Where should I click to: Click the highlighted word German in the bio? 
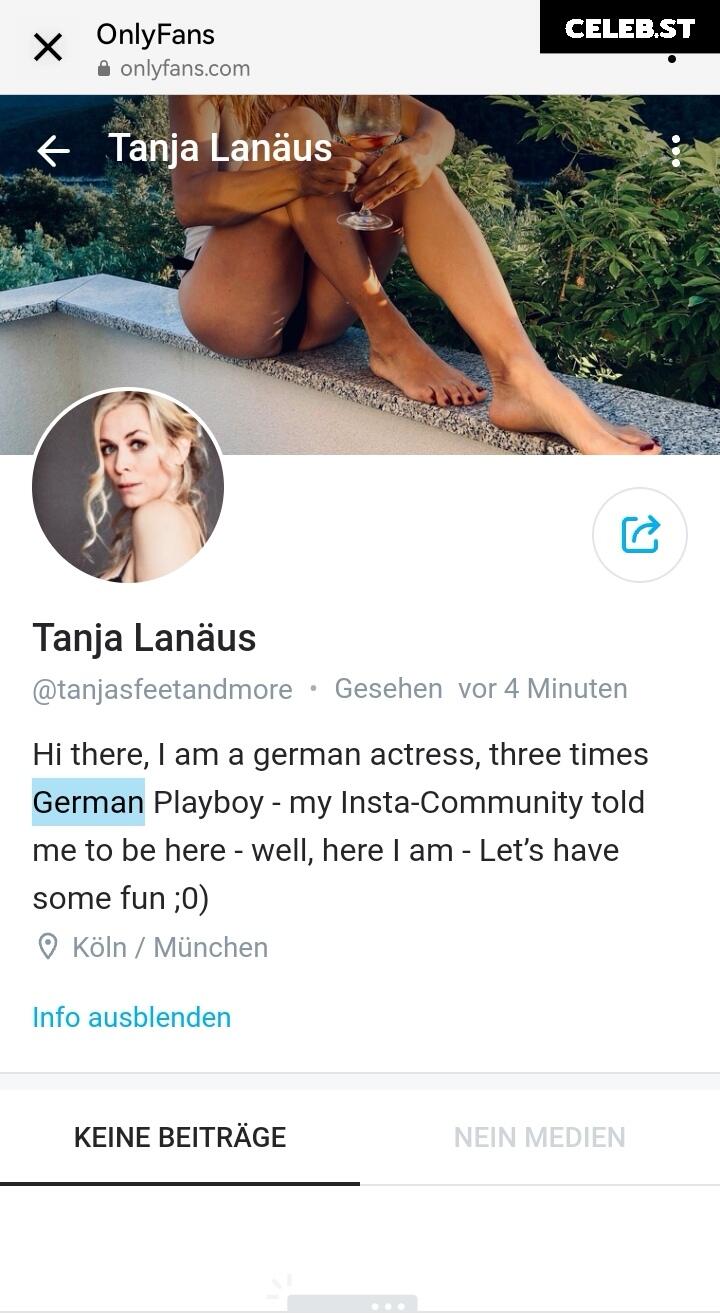(x=88, y=802)
